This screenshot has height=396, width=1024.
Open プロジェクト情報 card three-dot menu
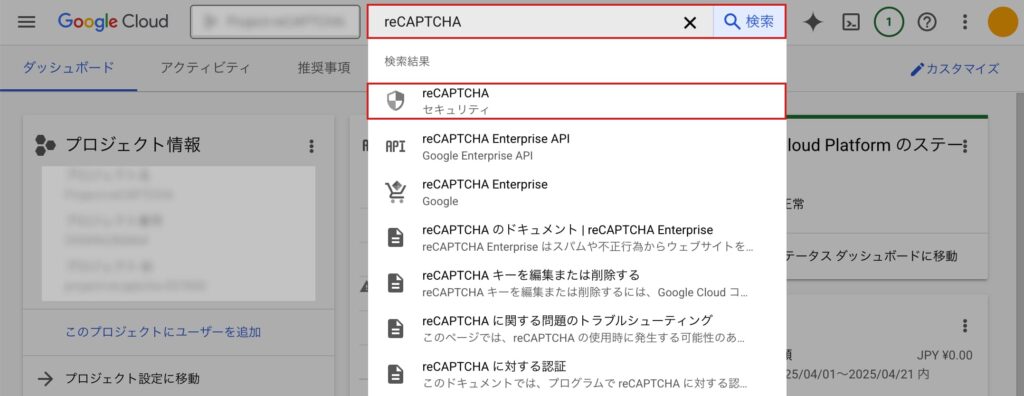(x=312, y=146)
